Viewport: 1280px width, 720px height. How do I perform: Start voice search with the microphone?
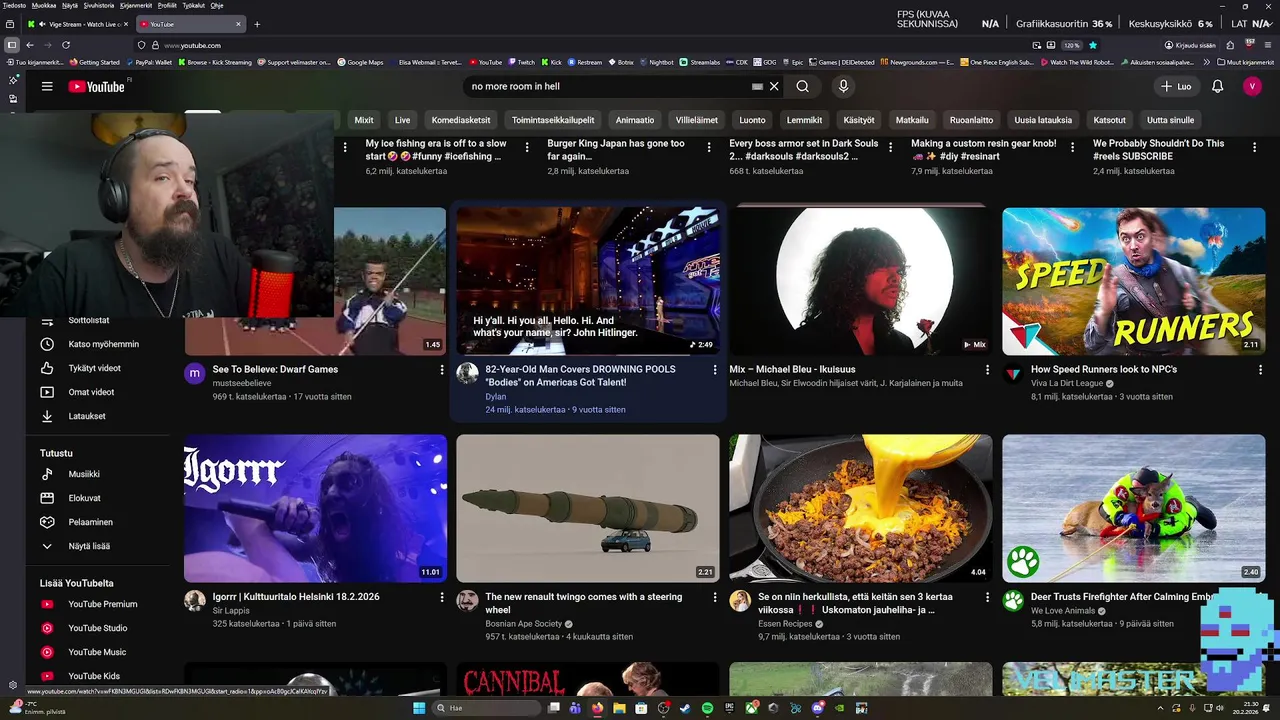tap(843, 86)
